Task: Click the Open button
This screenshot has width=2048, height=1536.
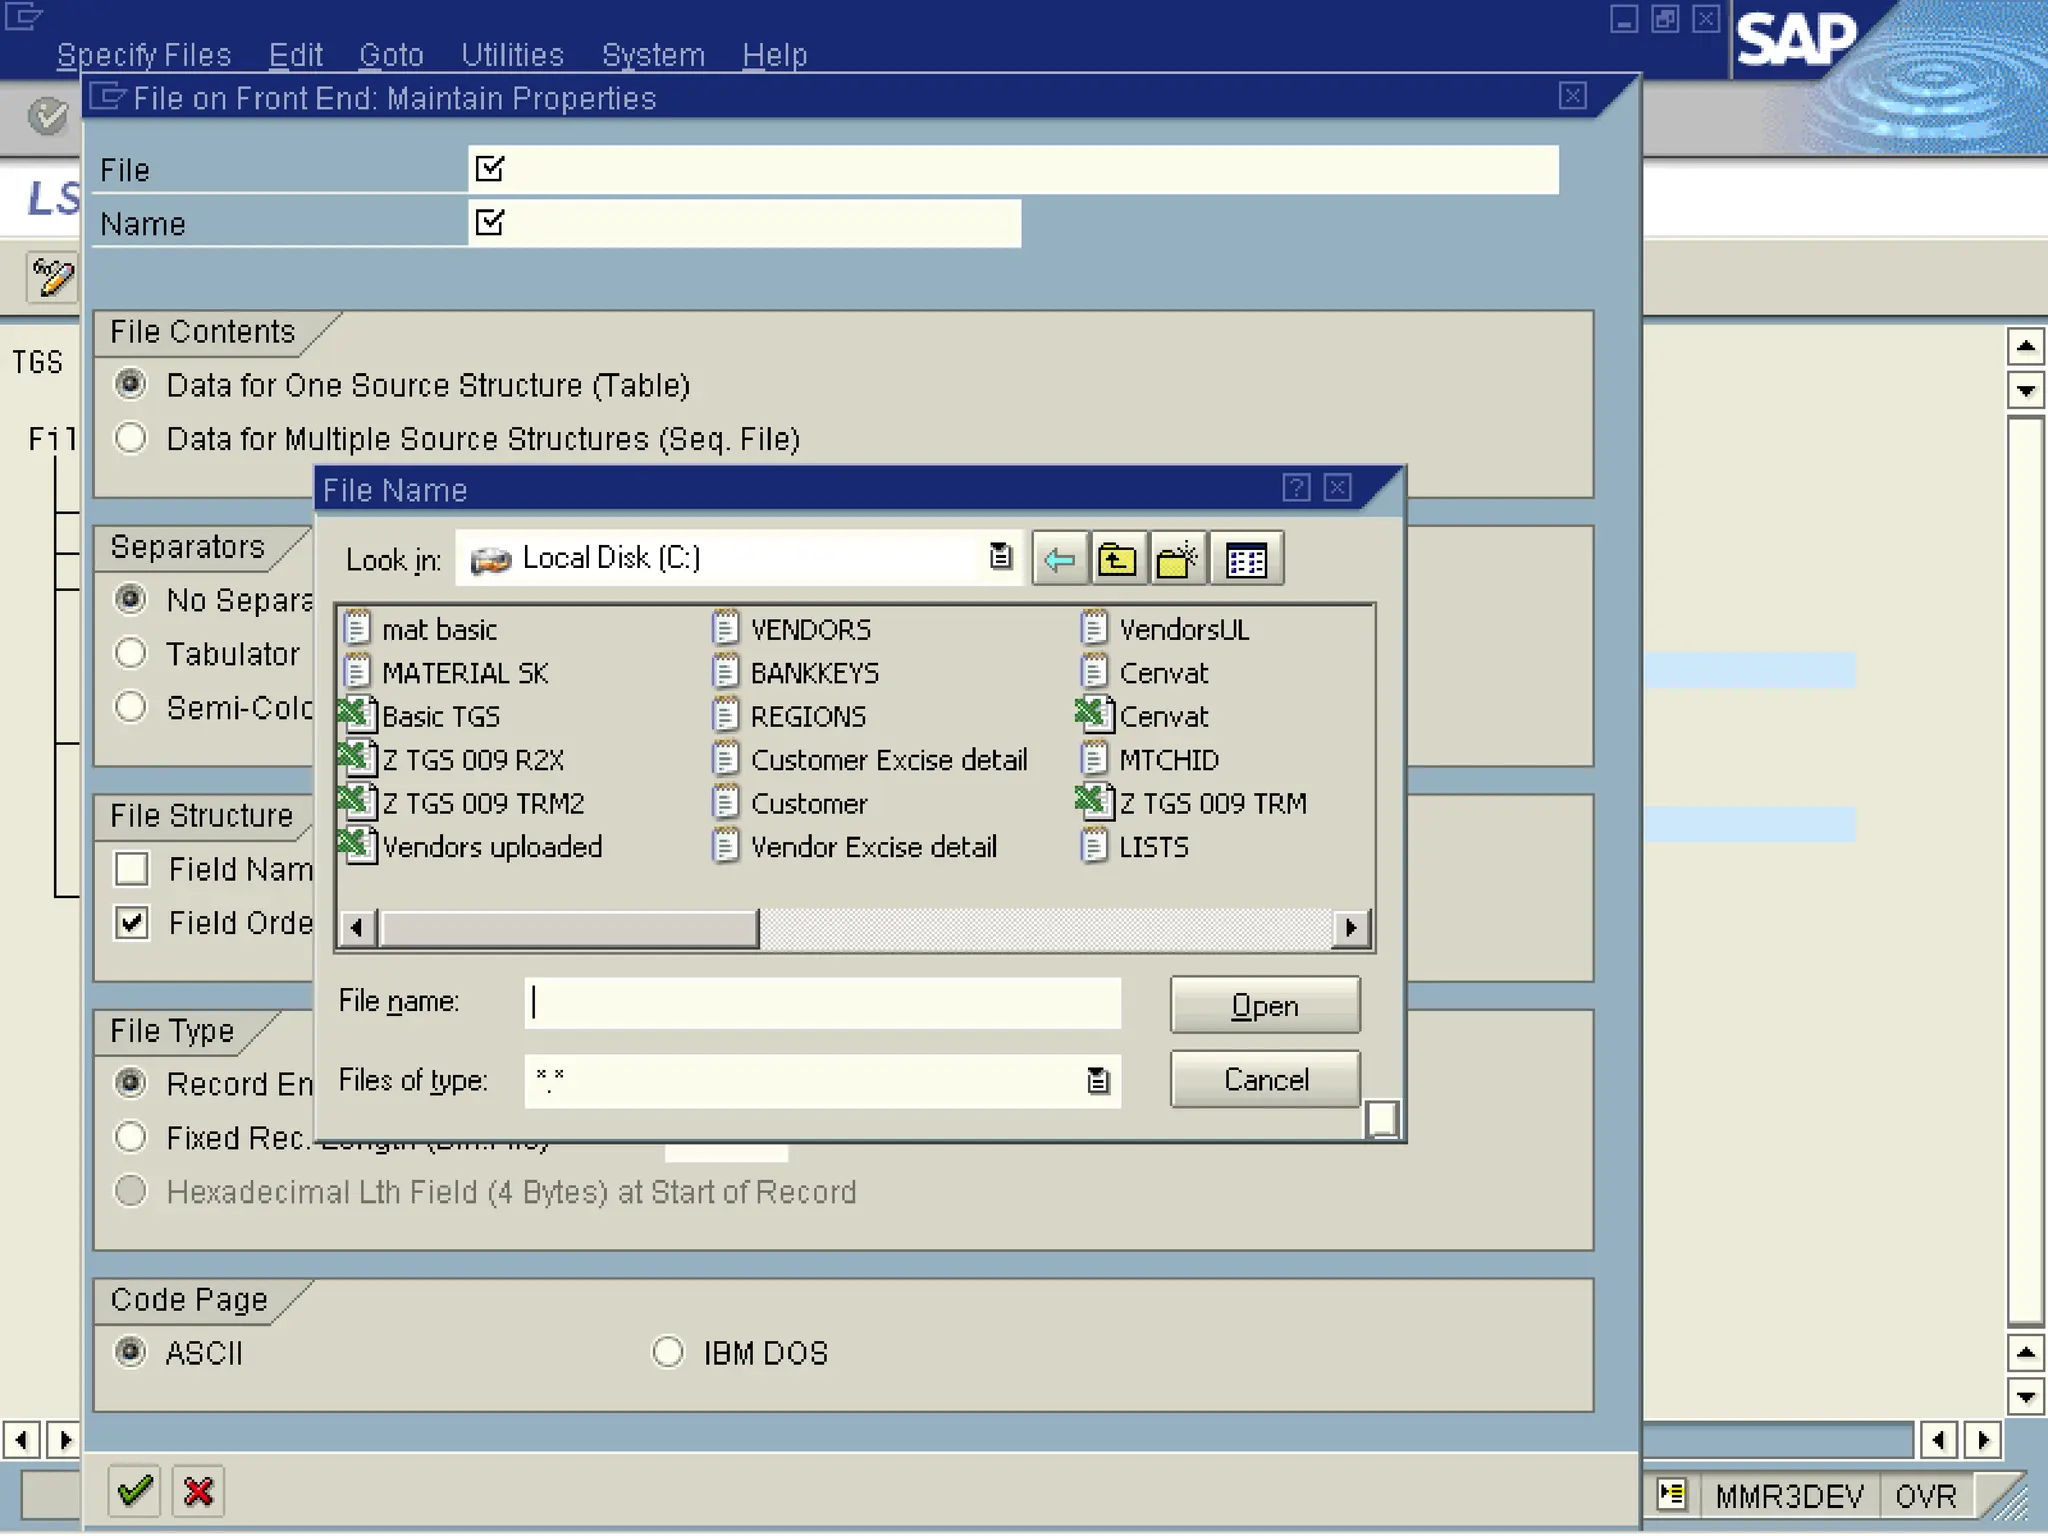Action: pos(1264,1005)
